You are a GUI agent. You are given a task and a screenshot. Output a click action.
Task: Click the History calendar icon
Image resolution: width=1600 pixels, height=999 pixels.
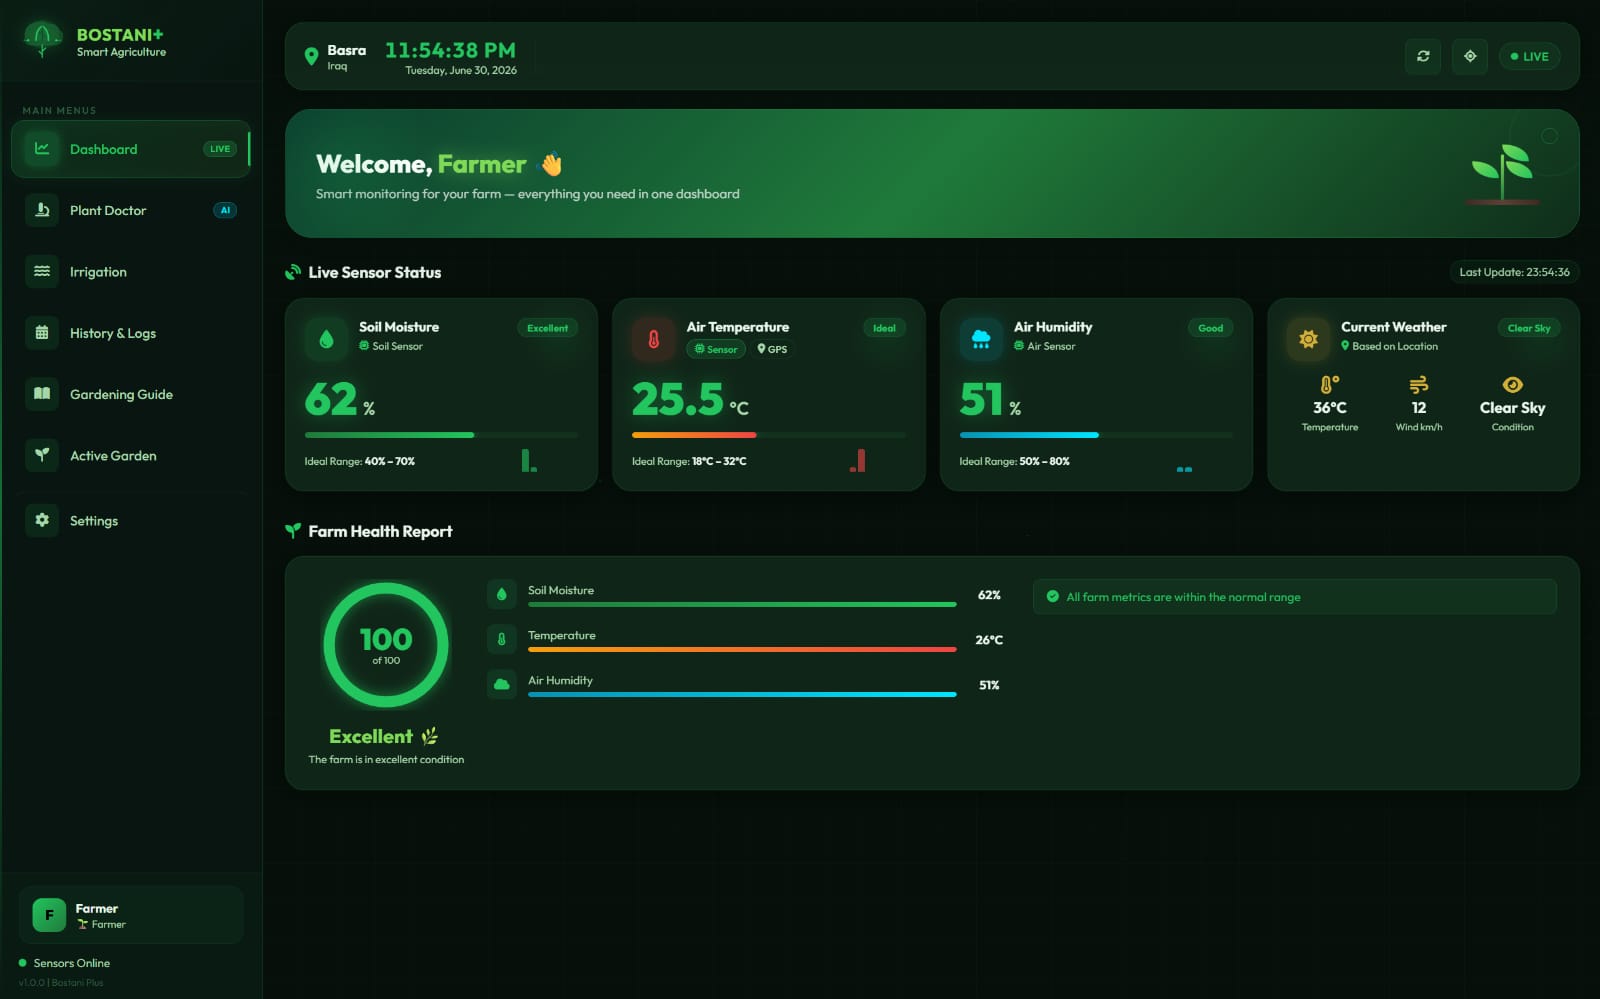pyautogui.click(x=42, y=333)
